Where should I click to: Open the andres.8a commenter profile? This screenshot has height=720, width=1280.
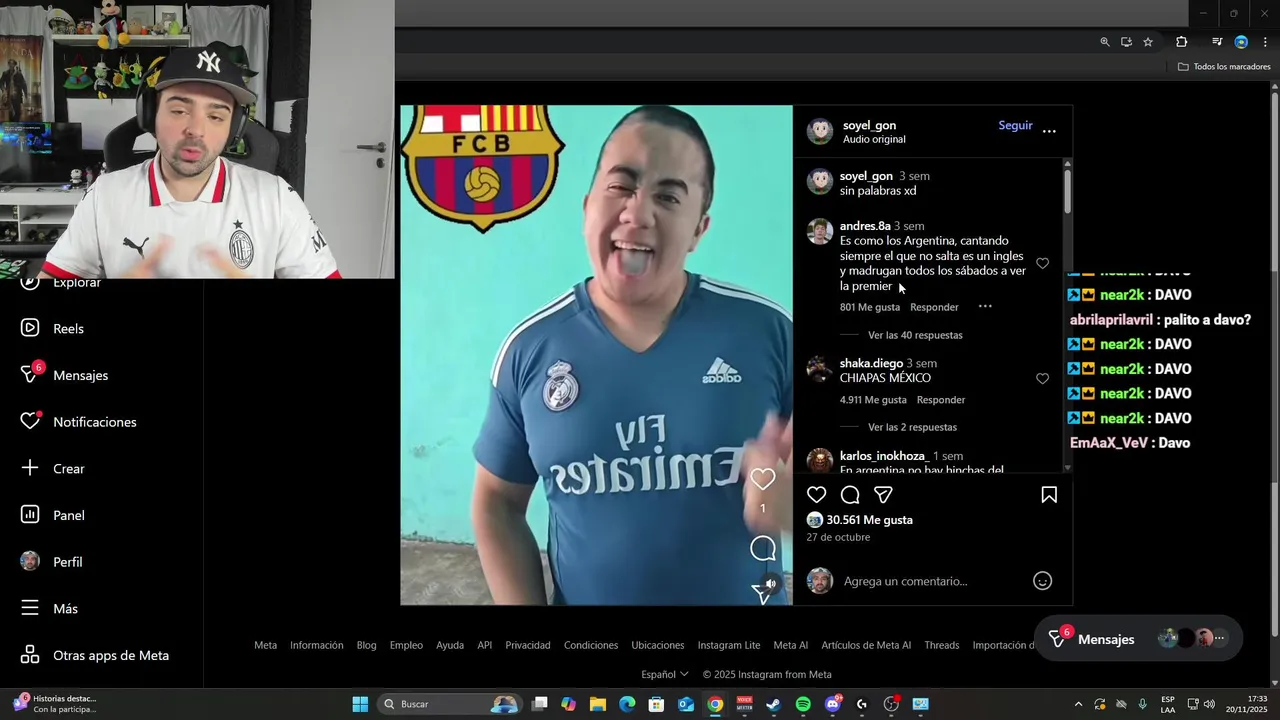coord(865,226)
